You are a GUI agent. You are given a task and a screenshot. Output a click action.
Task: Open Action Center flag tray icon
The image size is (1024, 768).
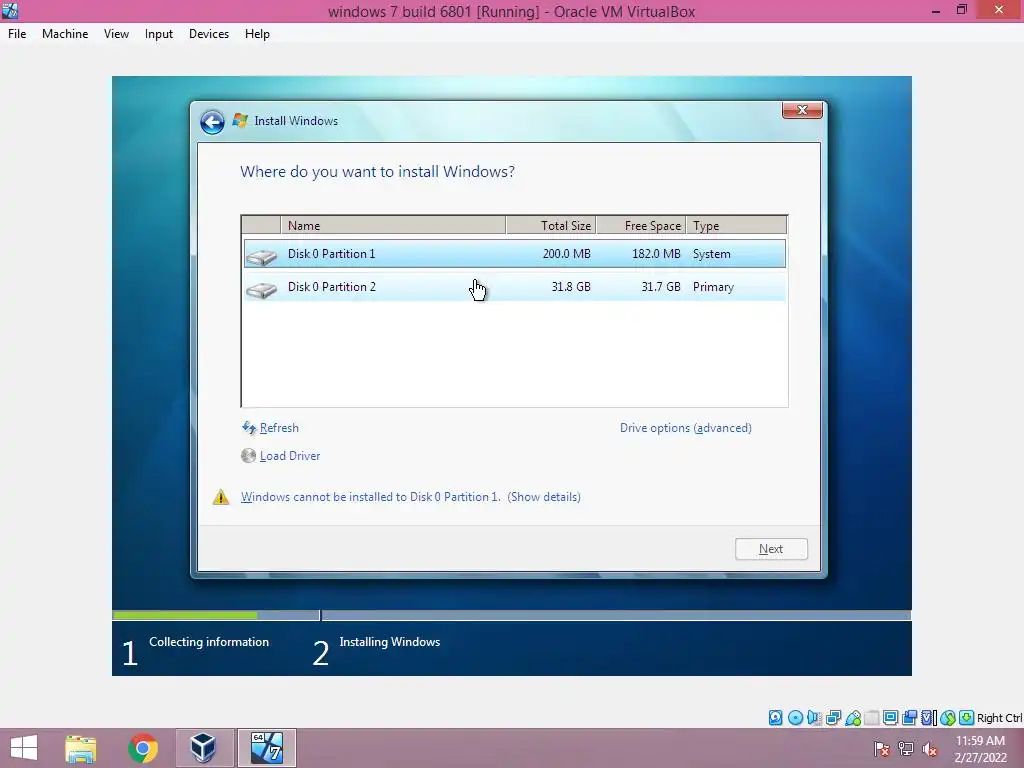pyautogui.click(x=882, y=749)
